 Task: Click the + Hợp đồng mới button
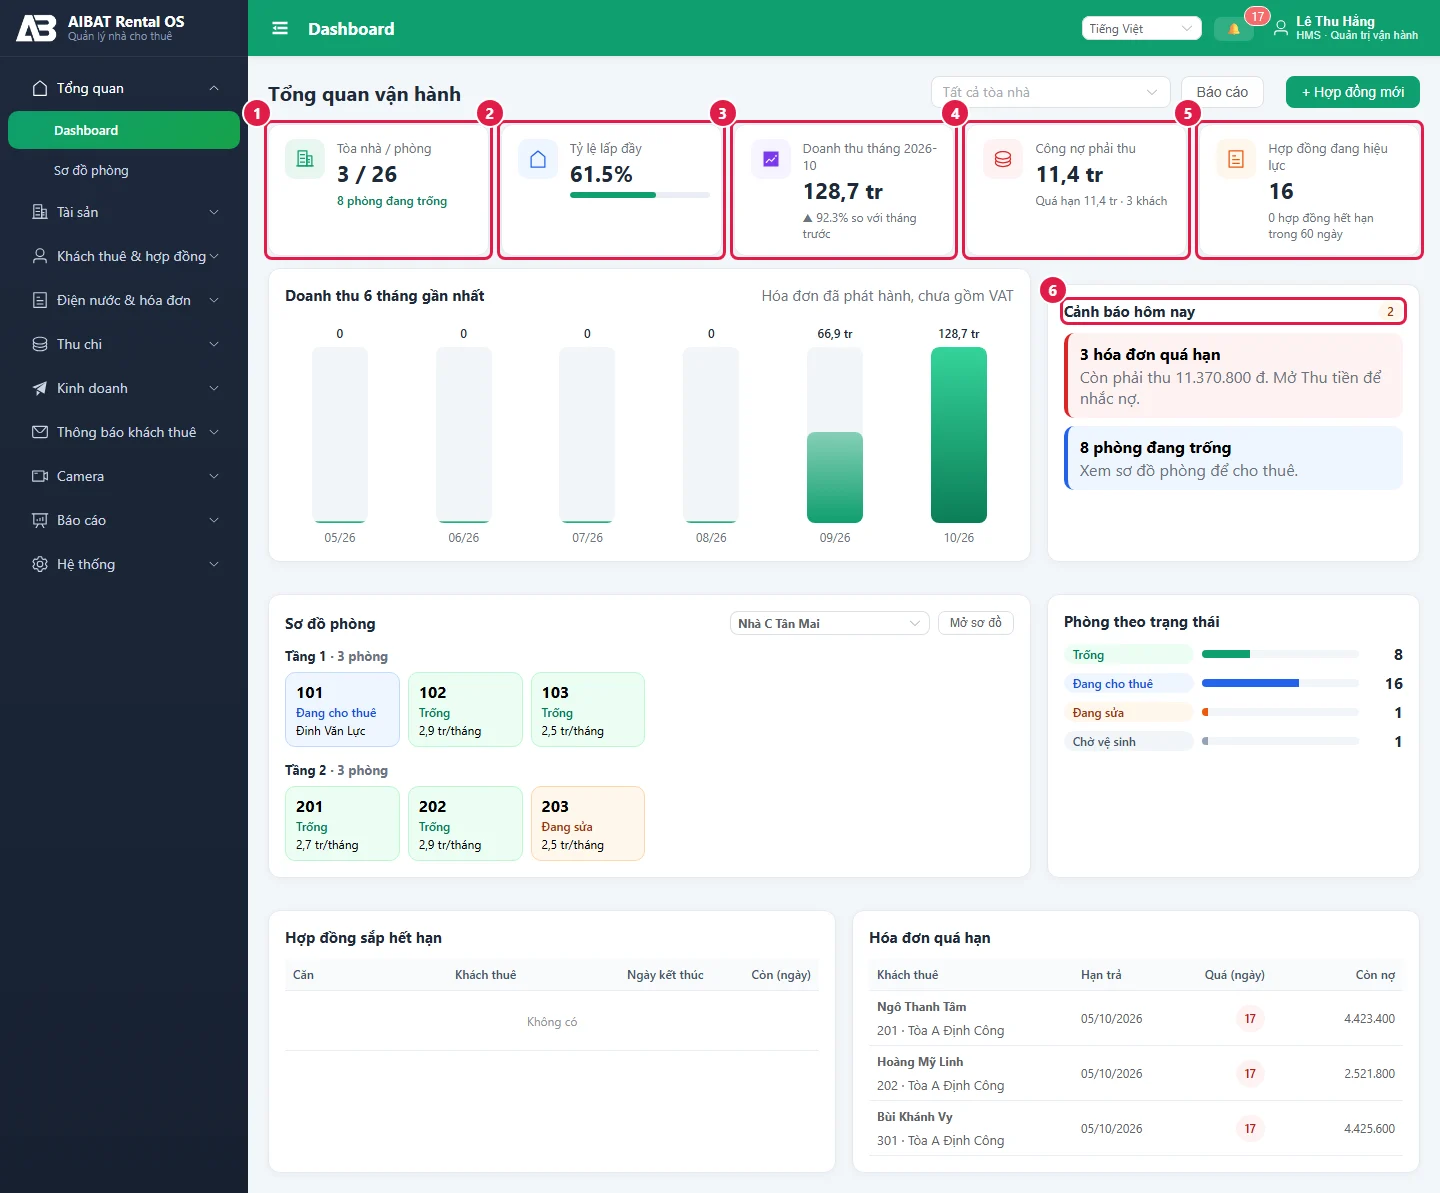click(1352, 92)
